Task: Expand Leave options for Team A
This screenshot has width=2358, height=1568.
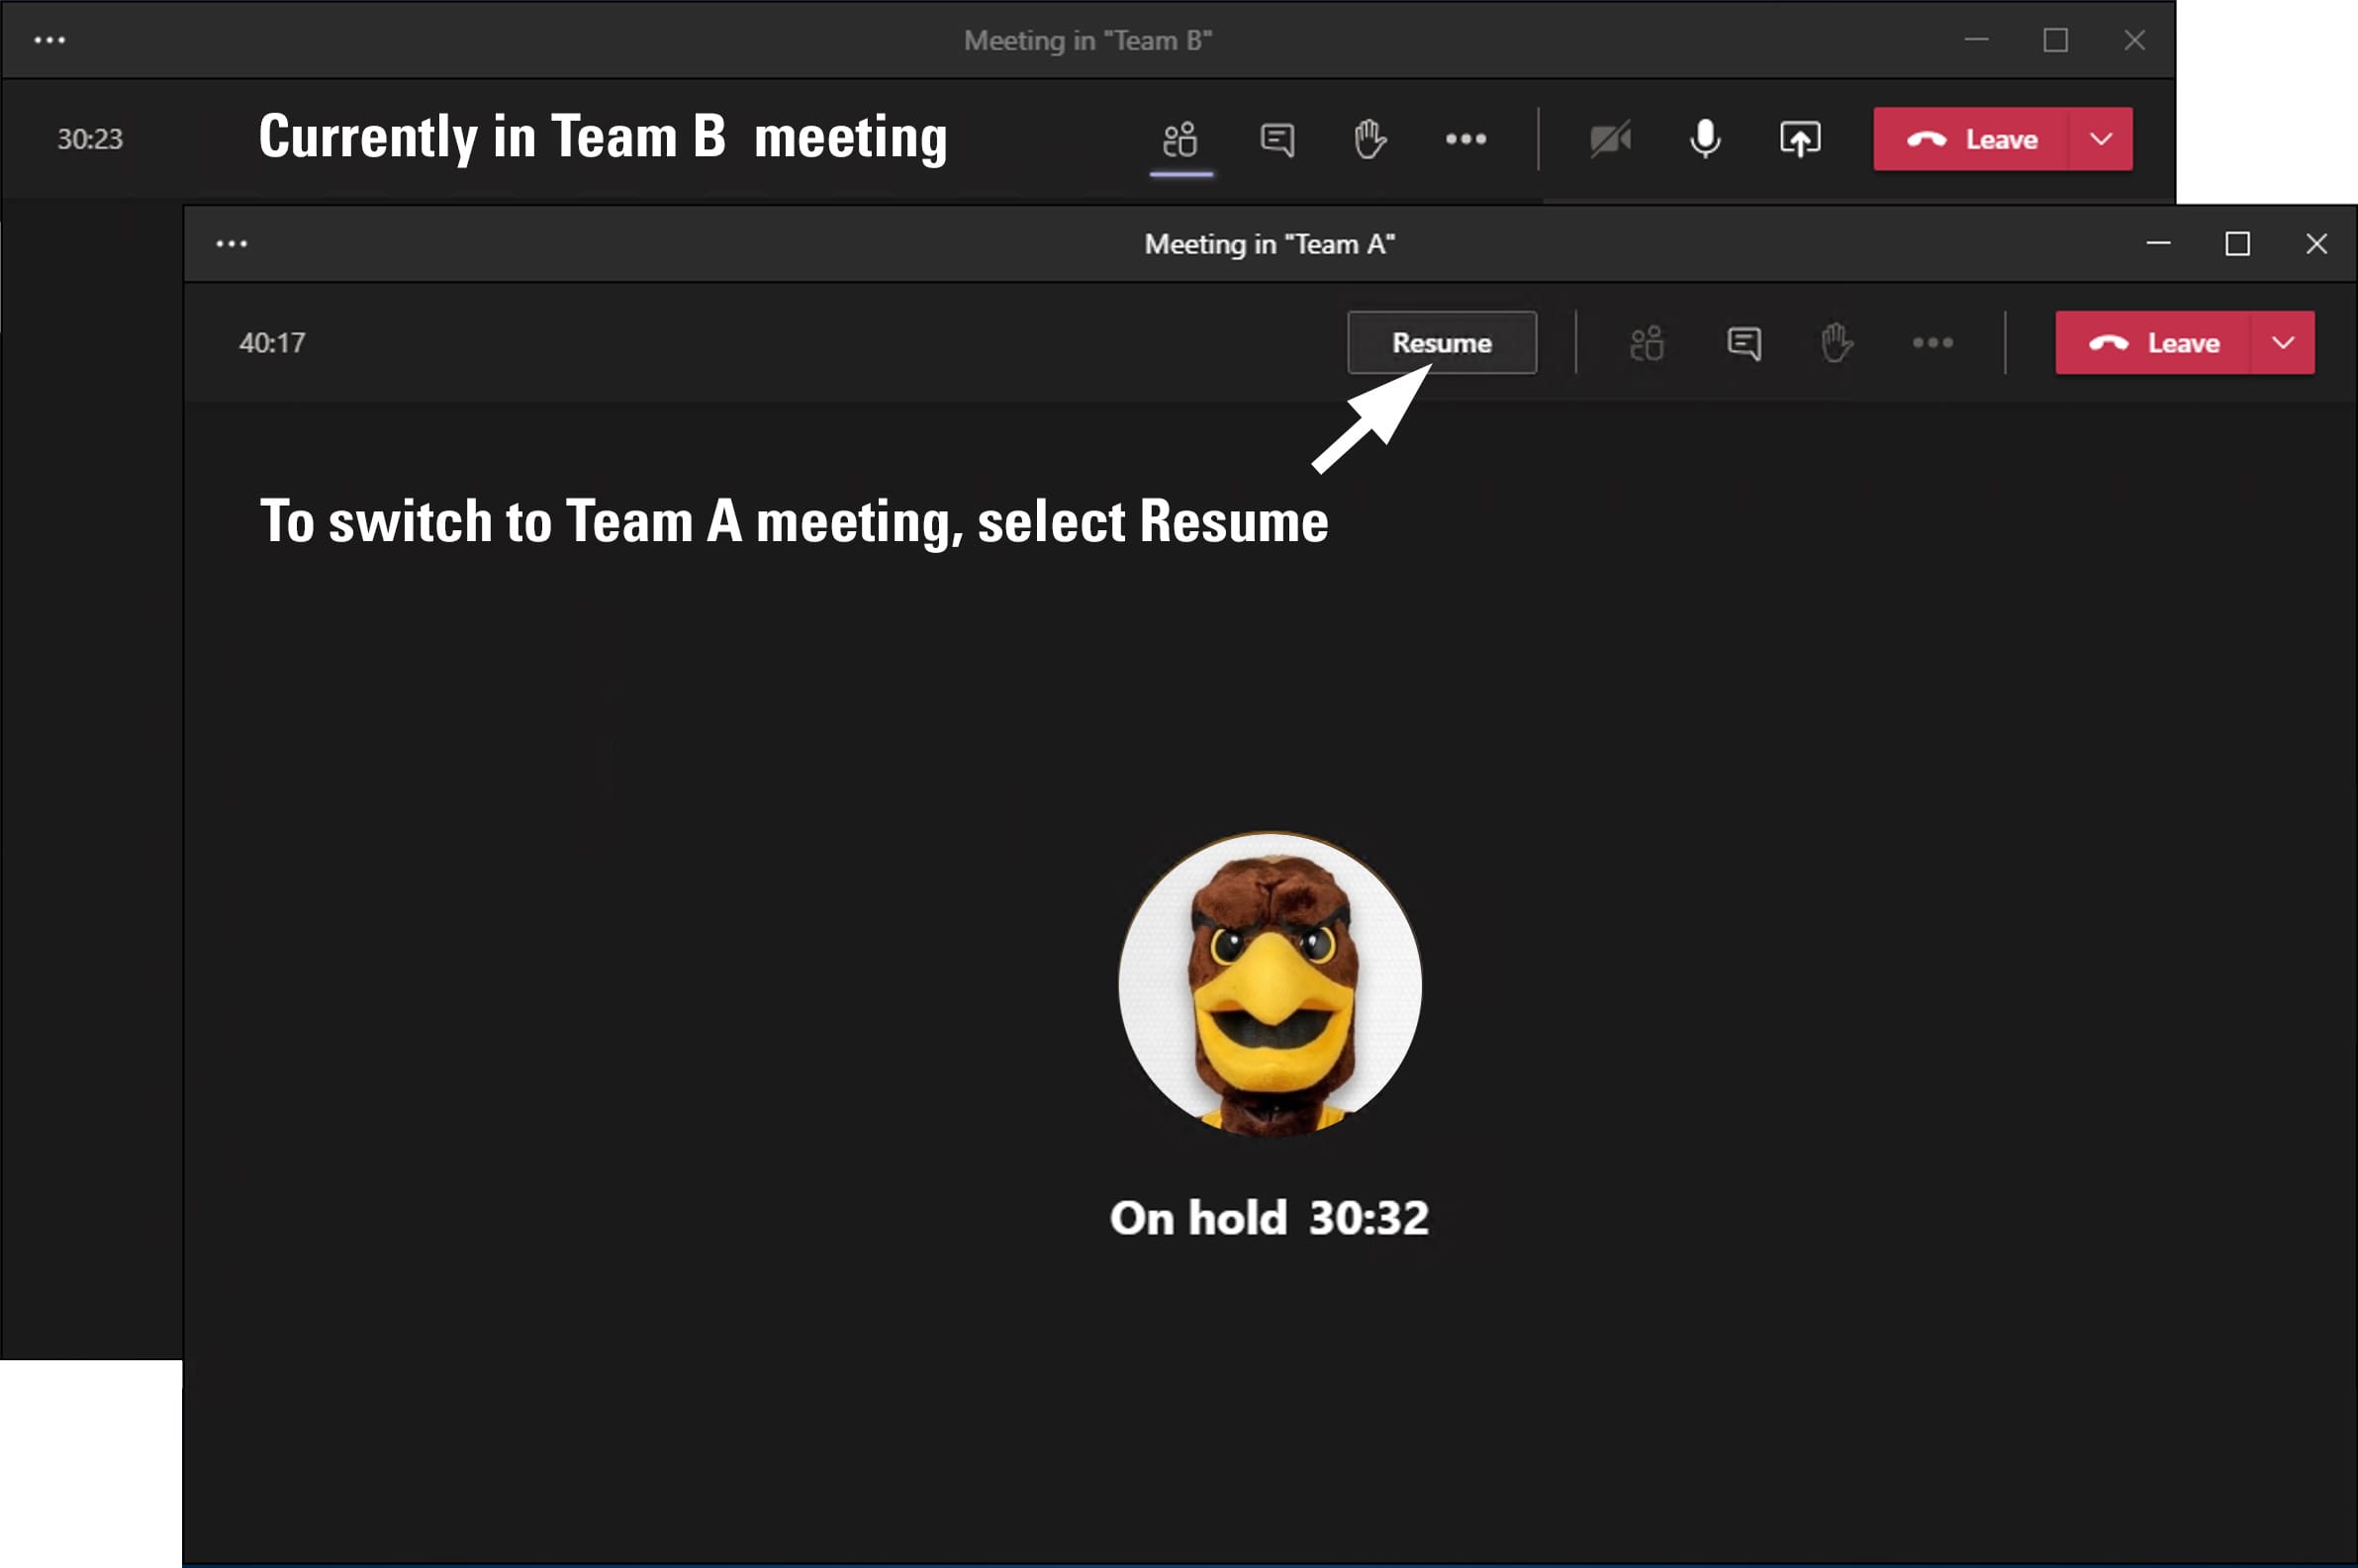Action: point(2283,343)
